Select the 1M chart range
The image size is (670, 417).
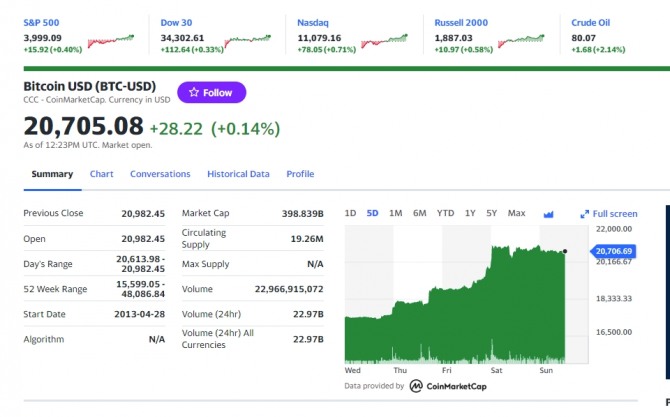396,213
